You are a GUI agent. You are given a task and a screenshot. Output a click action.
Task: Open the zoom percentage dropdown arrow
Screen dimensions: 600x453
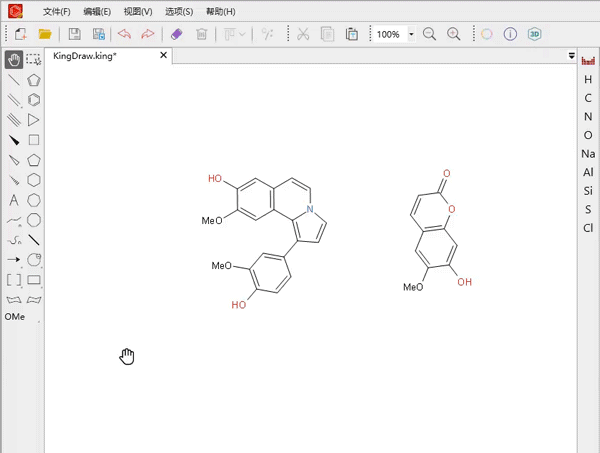click(411, 34)
